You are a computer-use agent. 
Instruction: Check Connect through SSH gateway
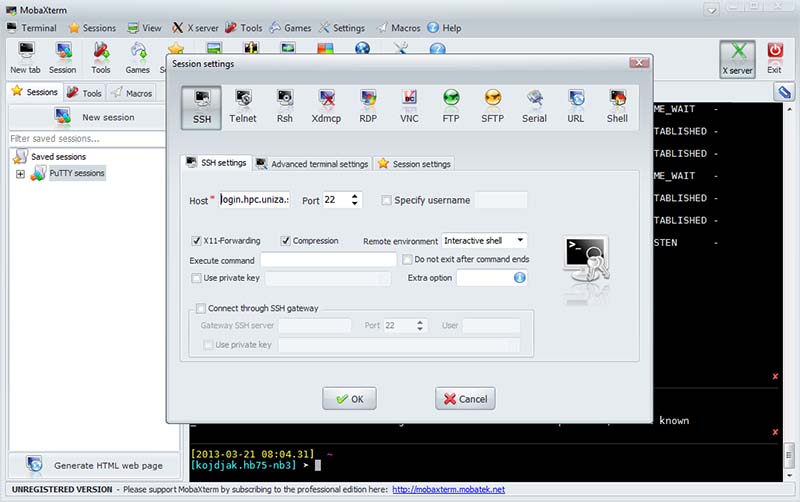[201, 308]
